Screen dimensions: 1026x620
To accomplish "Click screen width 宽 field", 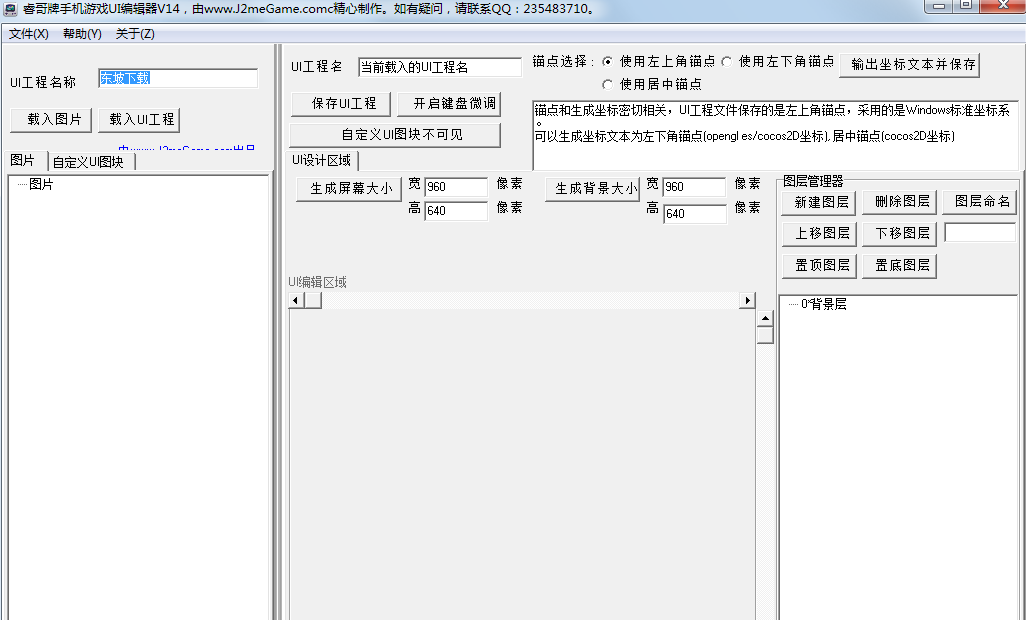I will pos(456,187).
